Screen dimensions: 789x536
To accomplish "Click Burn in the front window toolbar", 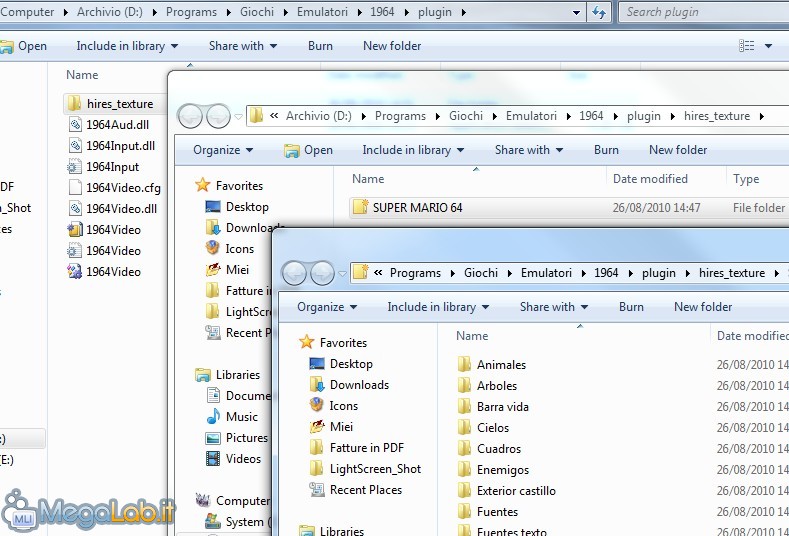I will click(631, 307).
